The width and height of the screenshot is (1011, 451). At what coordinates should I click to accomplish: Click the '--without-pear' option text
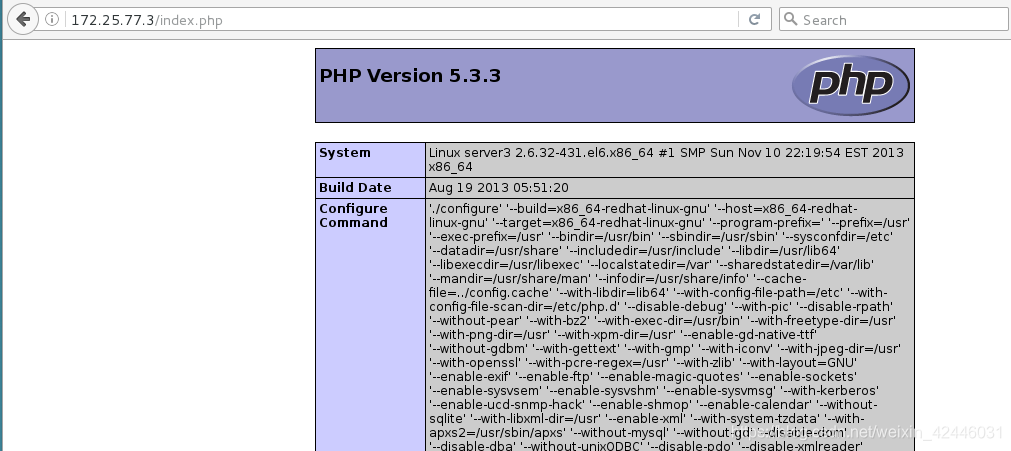(x=474, y=321)
